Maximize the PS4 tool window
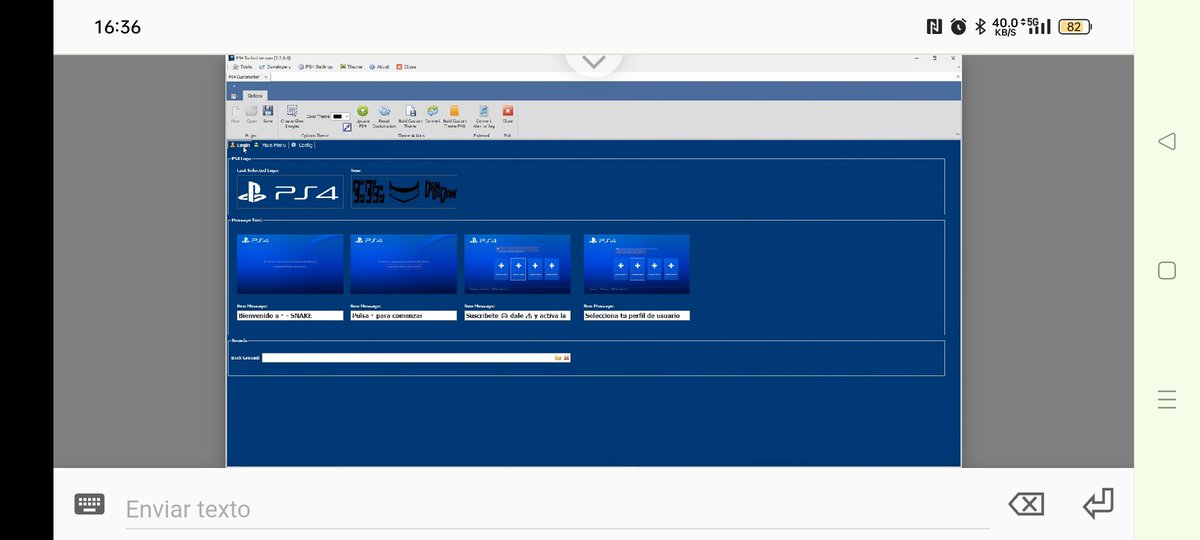Image resolution: width=1200 pixels, height=540 pixels. (934, 58)
